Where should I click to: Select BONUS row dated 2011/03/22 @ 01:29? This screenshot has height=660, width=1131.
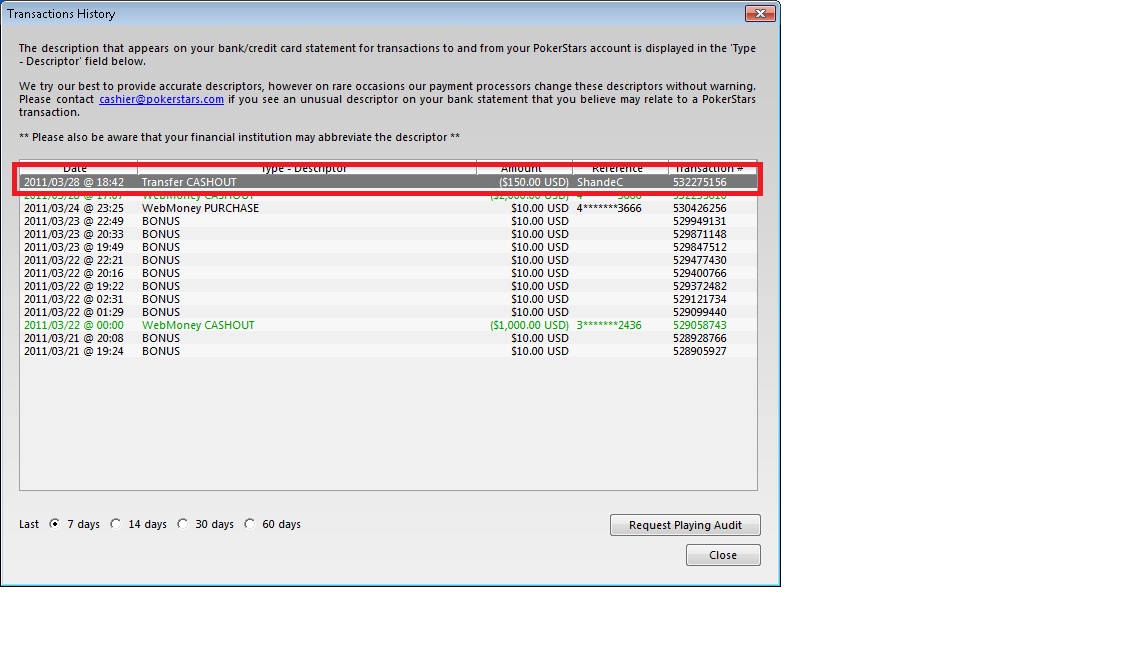[388, 312]
